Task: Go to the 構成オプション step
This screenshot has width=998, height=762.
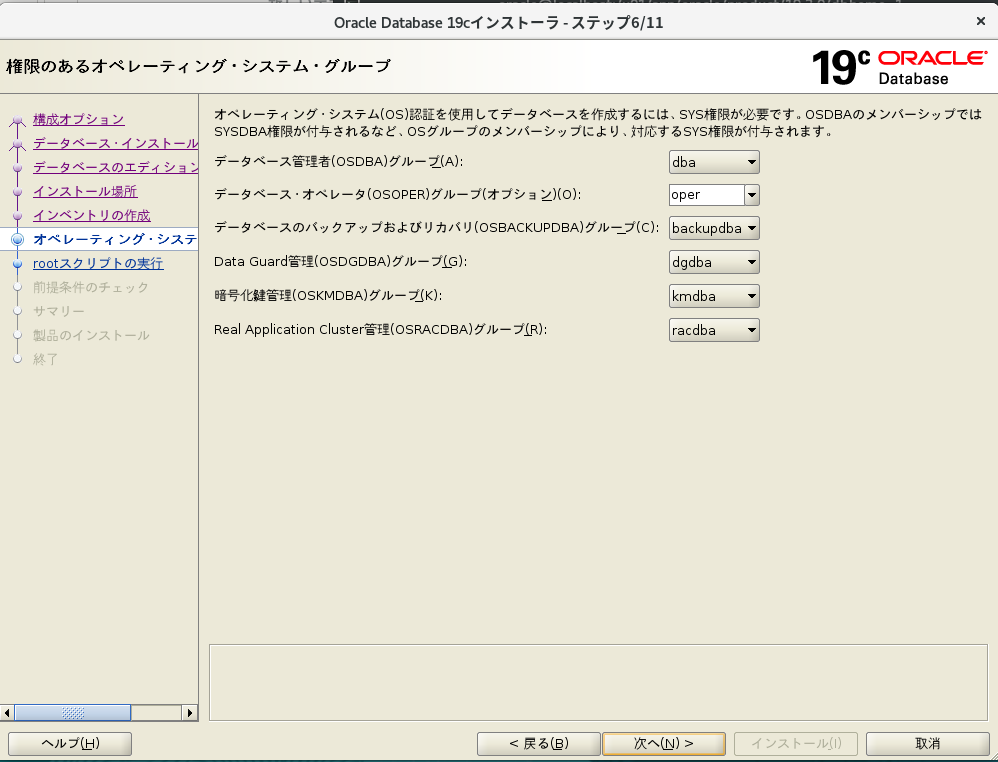Action: [x=78, y=120]
